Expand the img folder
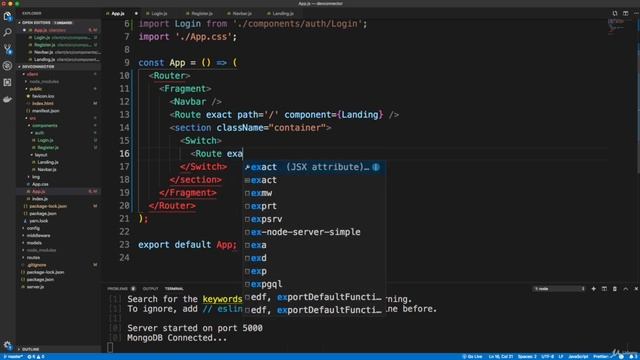Image resolution: width=640 pixels, height=360 pixels. (x=36, y=177)
